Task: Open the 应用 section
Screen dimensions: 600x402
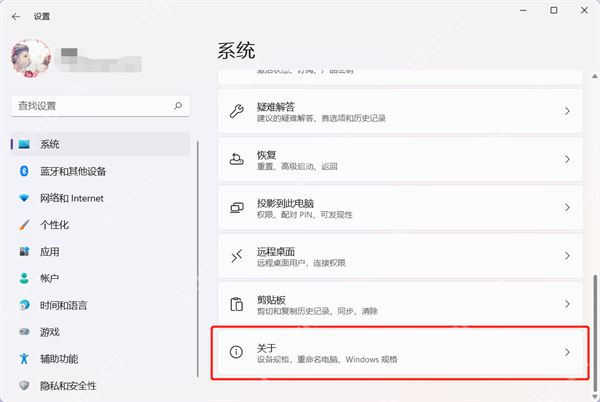Action: (50, 251)
